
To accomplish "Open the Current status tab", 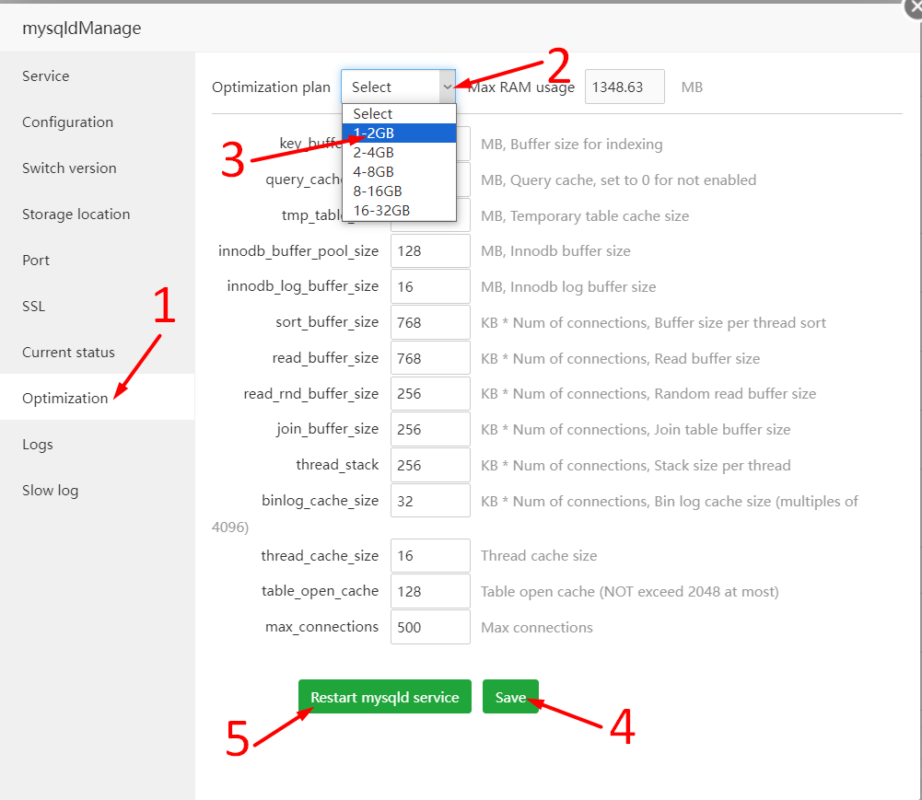I will point(68,352).
